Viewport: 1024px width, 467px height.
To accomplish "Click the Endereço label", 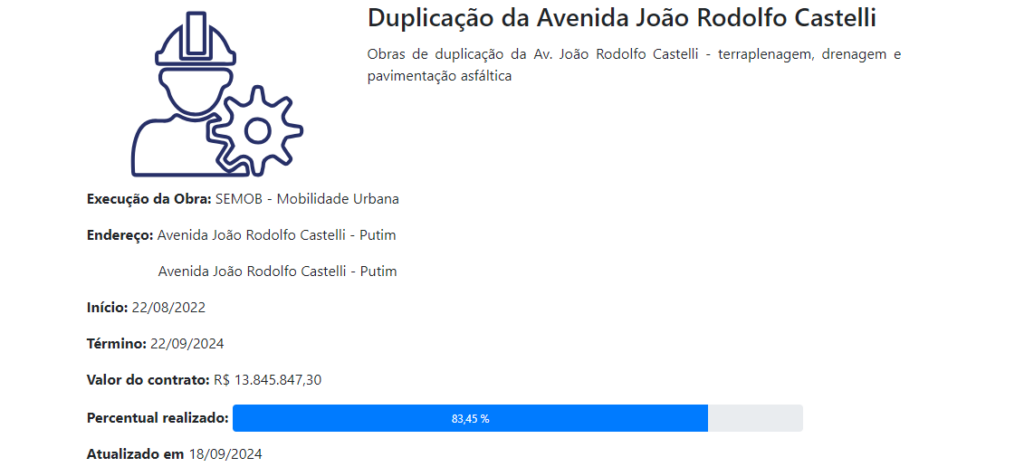I will point(120,235).
